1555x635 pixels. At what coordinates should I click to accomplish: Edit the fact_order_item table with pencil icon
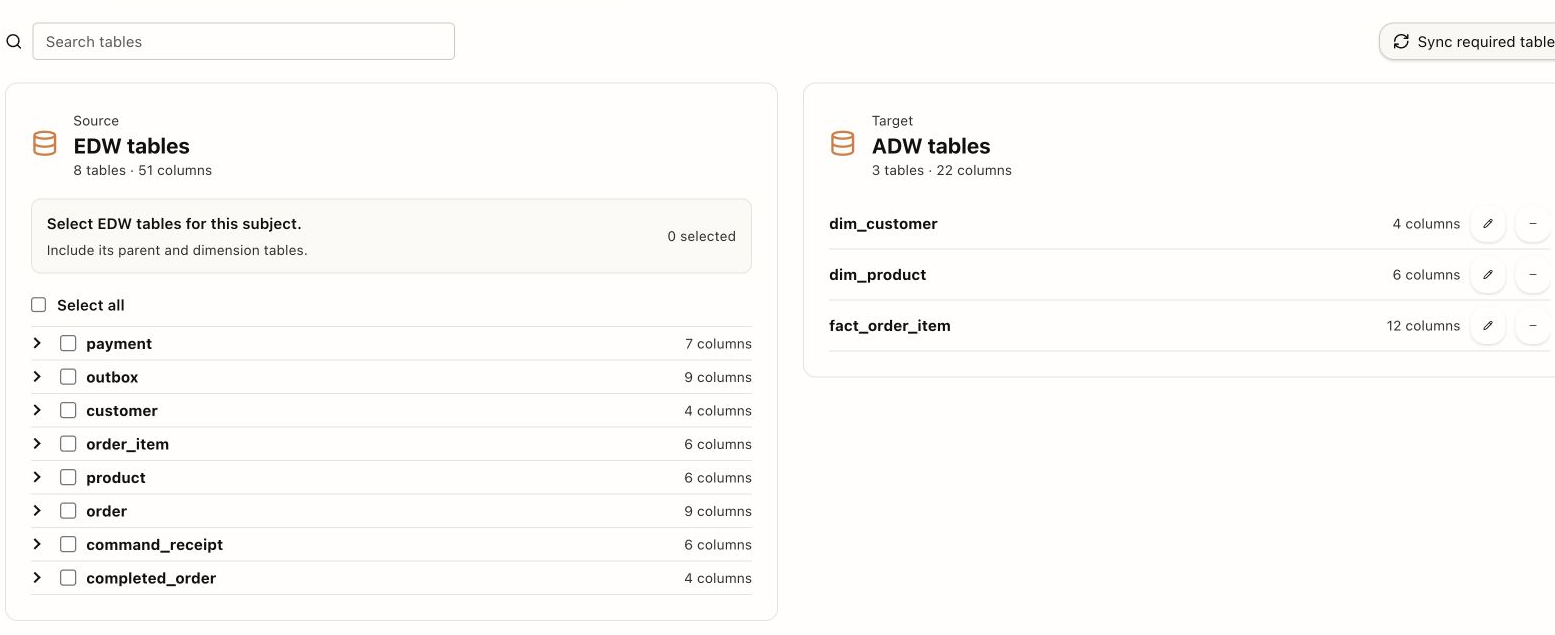point(1488,326)
